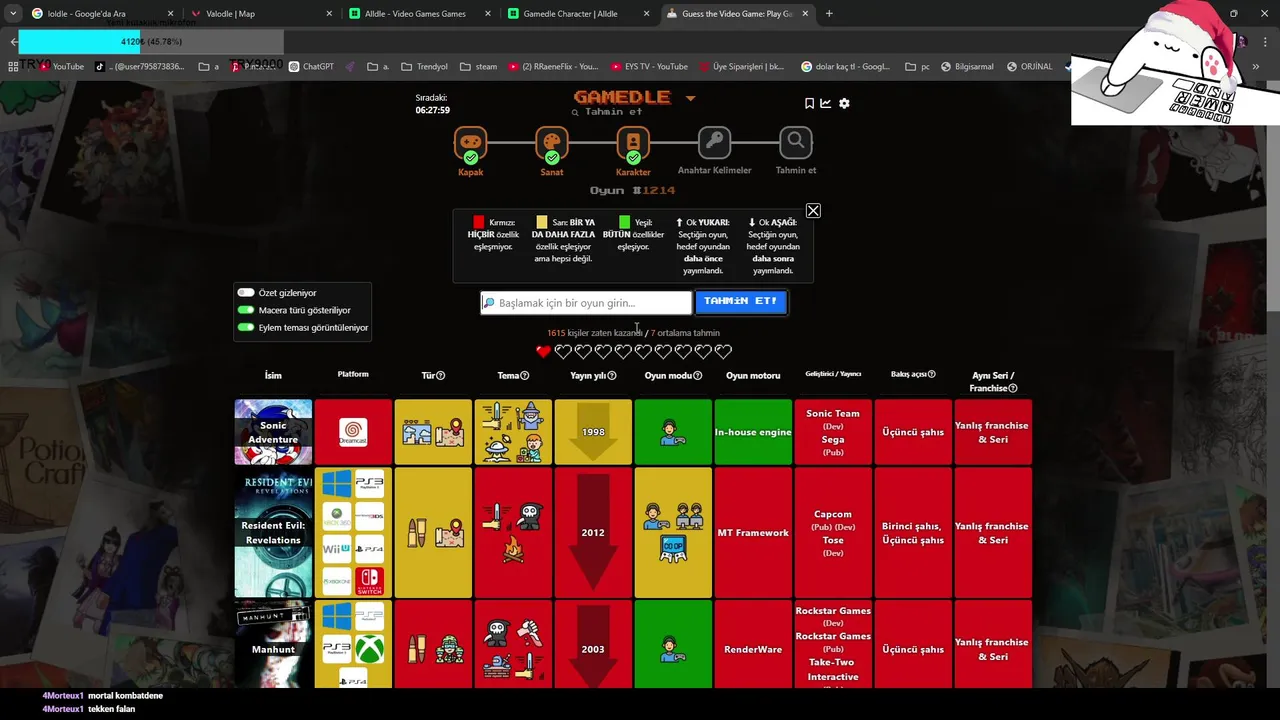The width and height of the screenshot is (1280, 720).
Task: Open the EYS TV YouTube bookmark
Action: pyautogui.click(x=648, y=67)
